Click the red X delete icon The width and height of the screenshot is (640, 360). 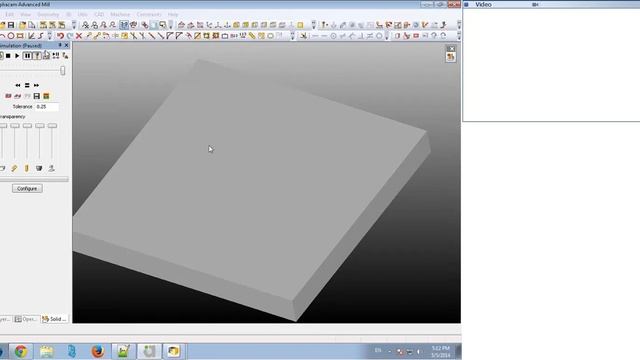pyautogui.click(x=79, y=36)
